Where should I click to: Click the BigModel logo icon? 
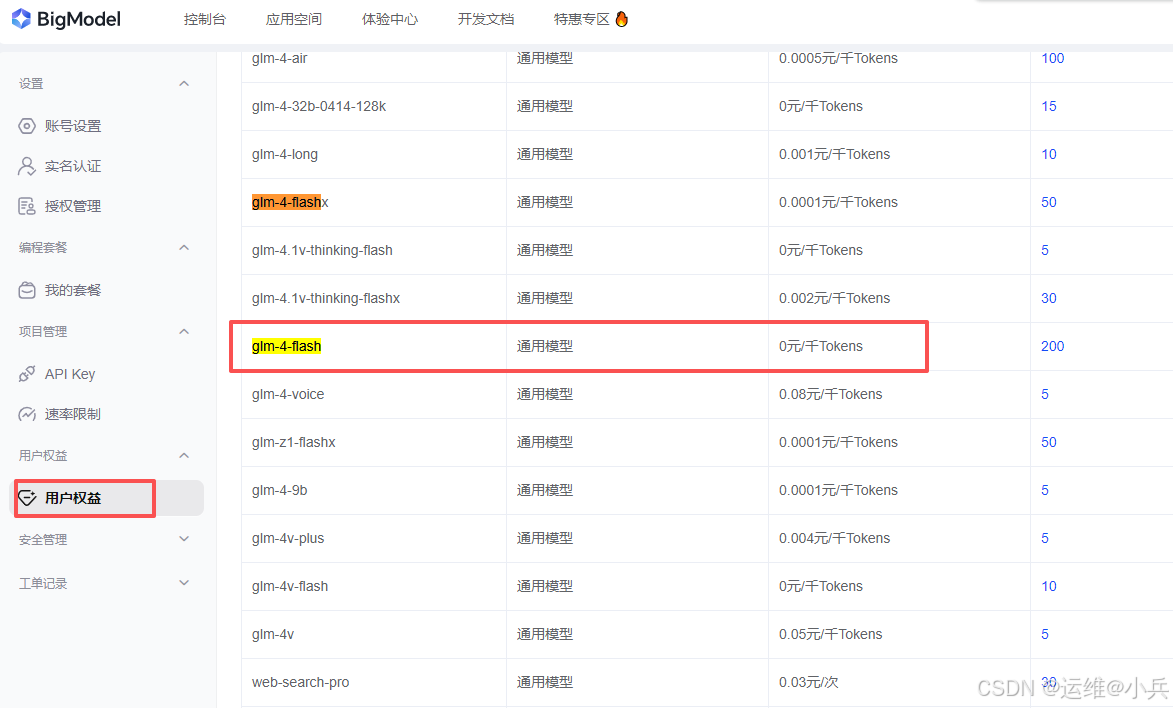click(22, 19)
